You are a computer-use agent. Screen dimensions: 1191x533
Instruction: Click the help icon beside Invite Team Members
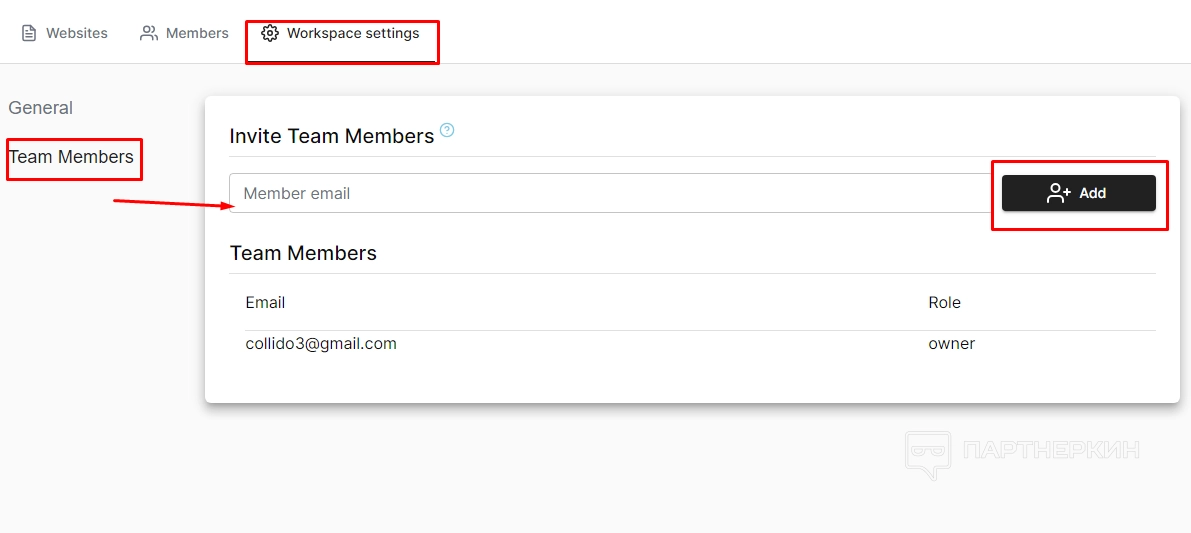pos(447,130)
